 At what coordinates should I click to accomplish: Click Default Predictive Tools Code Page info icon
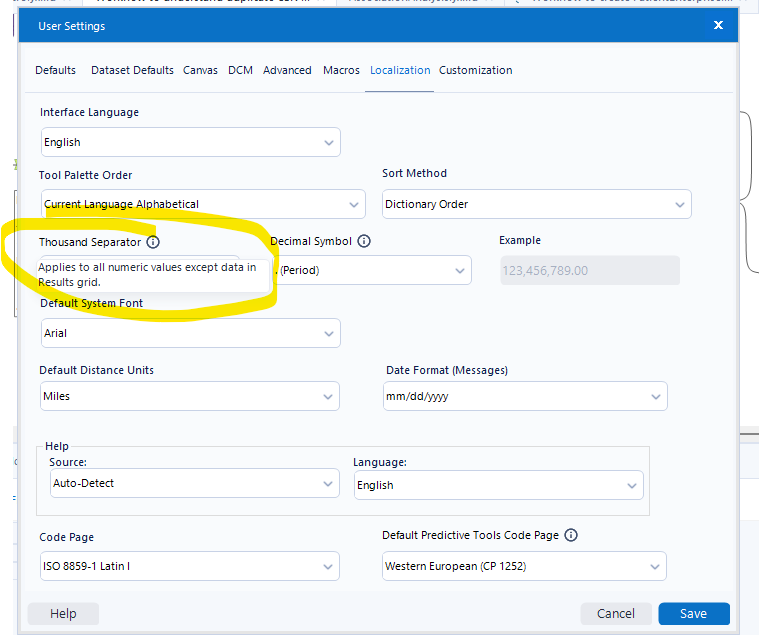[x=571, y=535]
